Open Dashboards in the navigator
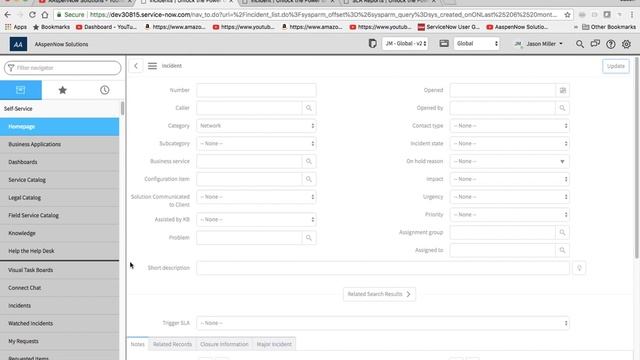This screenshot has height=360, width=640. tap(60, 162)
